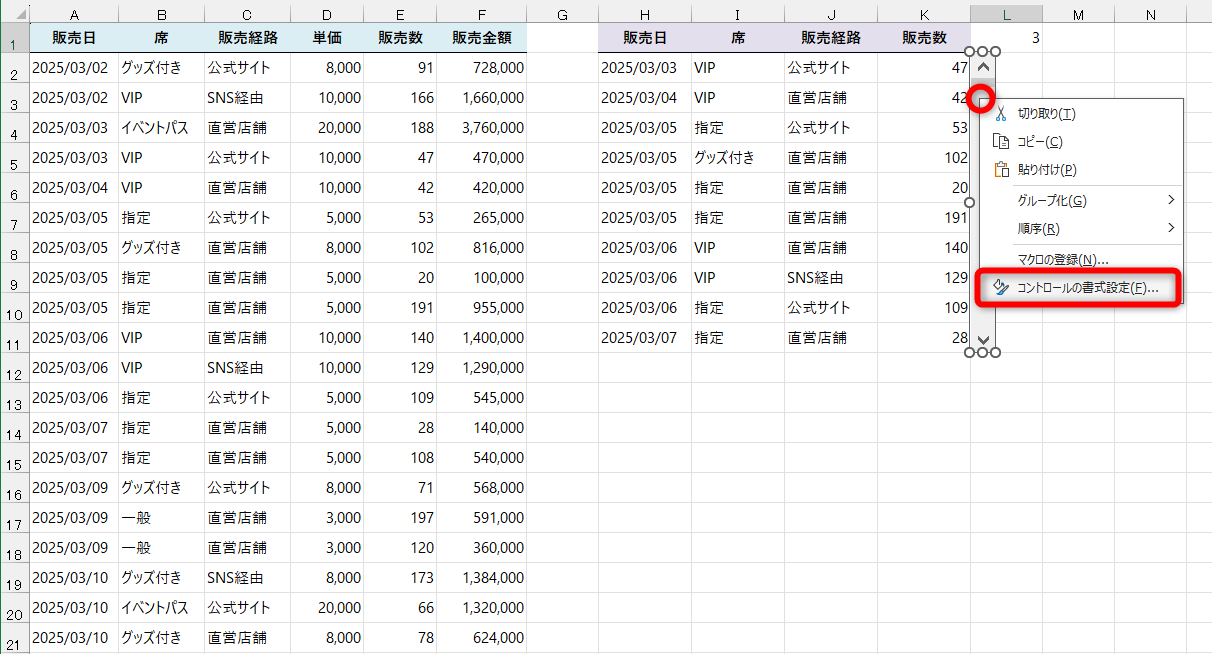
Task: Select column F header
Action: [x=482, y=14]
